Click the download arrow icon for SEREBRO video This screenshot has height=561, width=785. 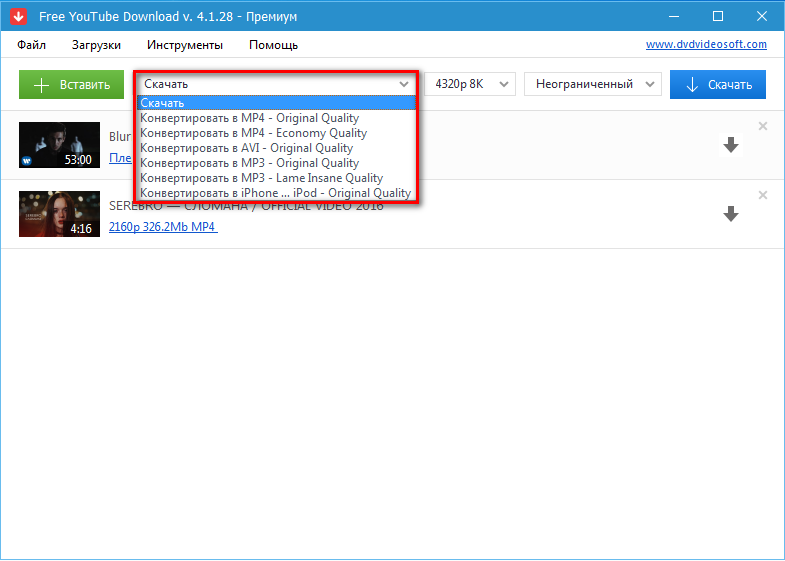[x=730, y=214]
